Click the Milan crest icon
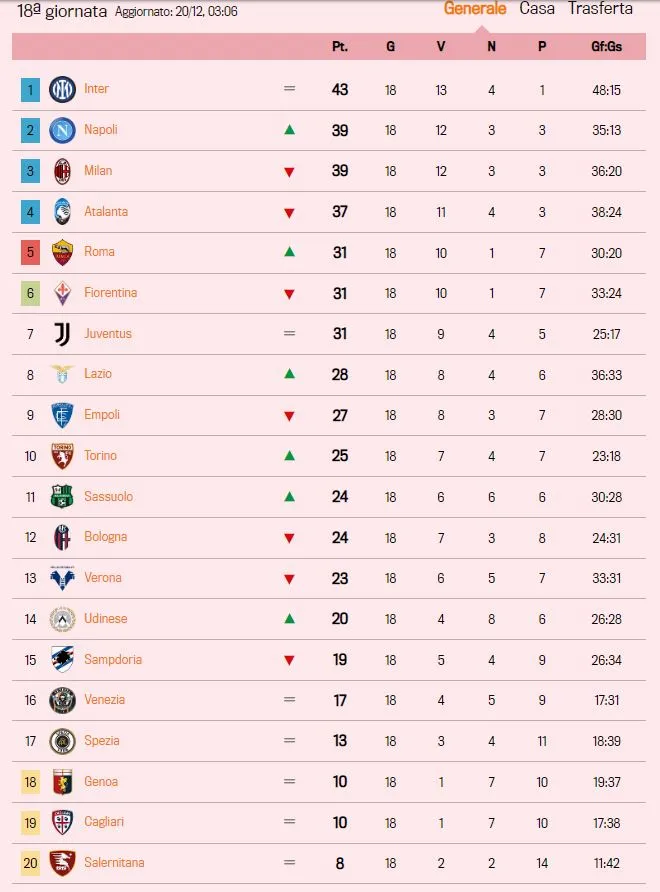Image resolution: width=660 pixels, height=892 pixels. 60,170
